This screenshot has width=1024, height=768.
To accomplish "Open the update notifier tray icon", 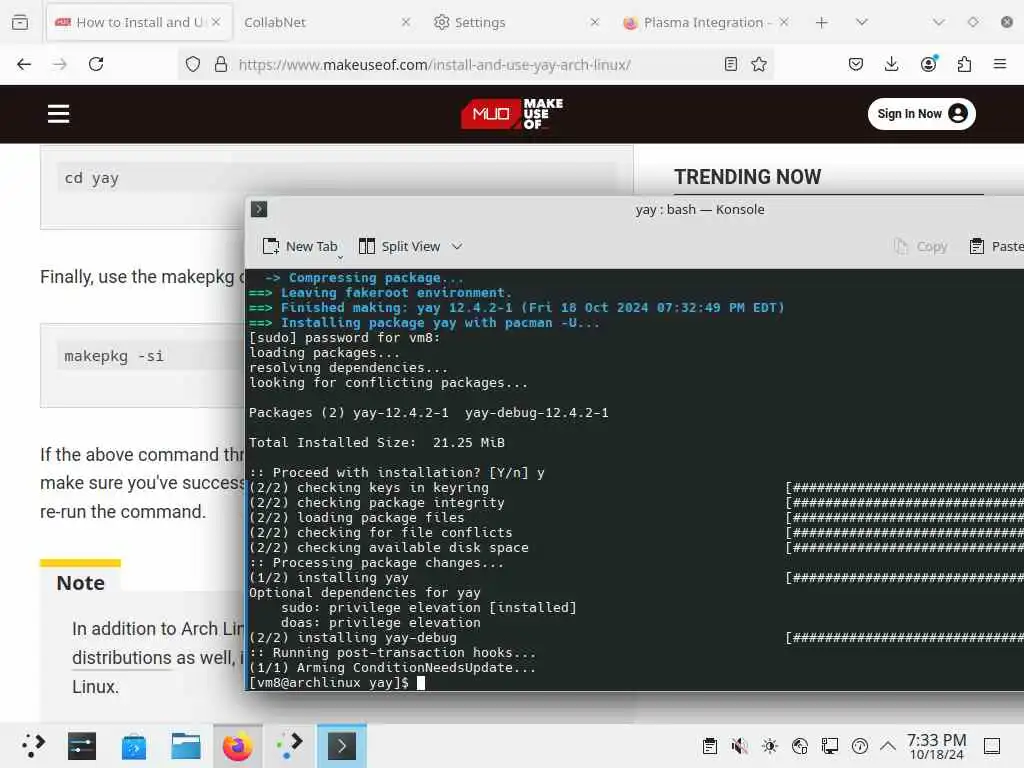I will [x=860, y=746].
